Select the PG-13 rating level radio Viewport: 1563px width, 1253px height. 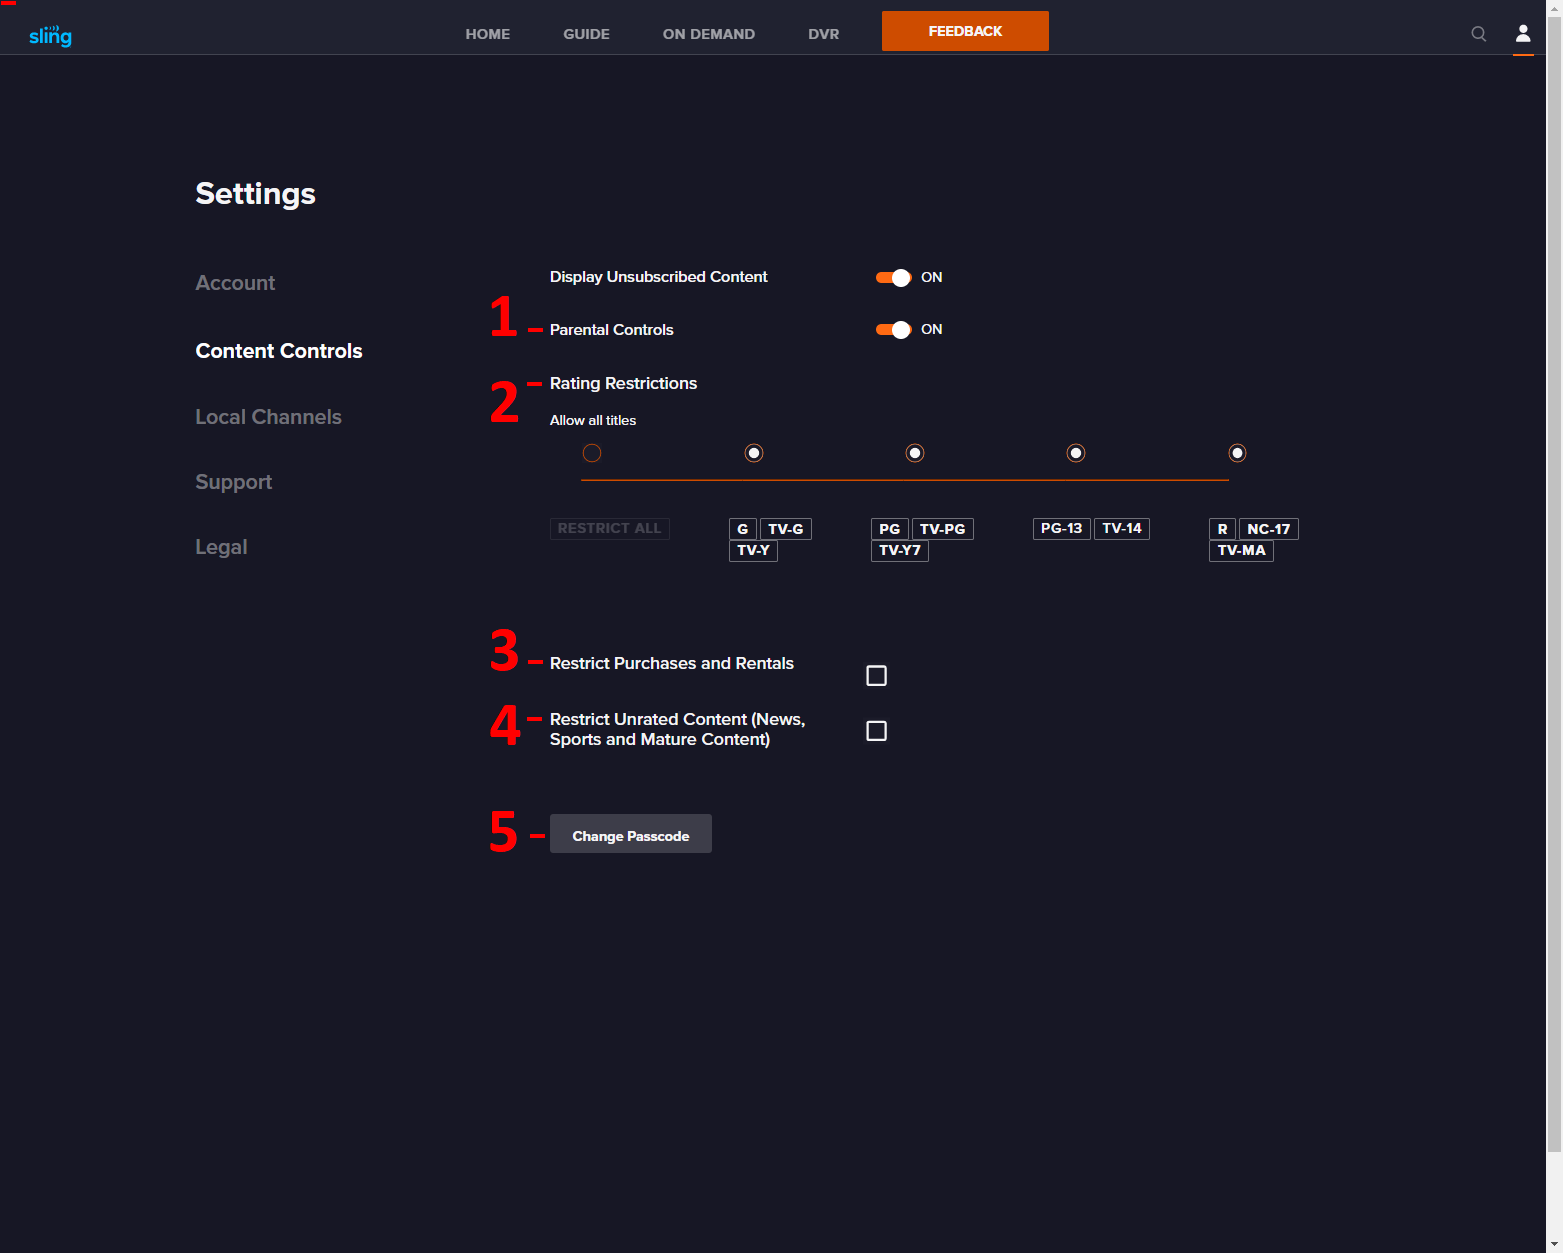point(1075,453)
